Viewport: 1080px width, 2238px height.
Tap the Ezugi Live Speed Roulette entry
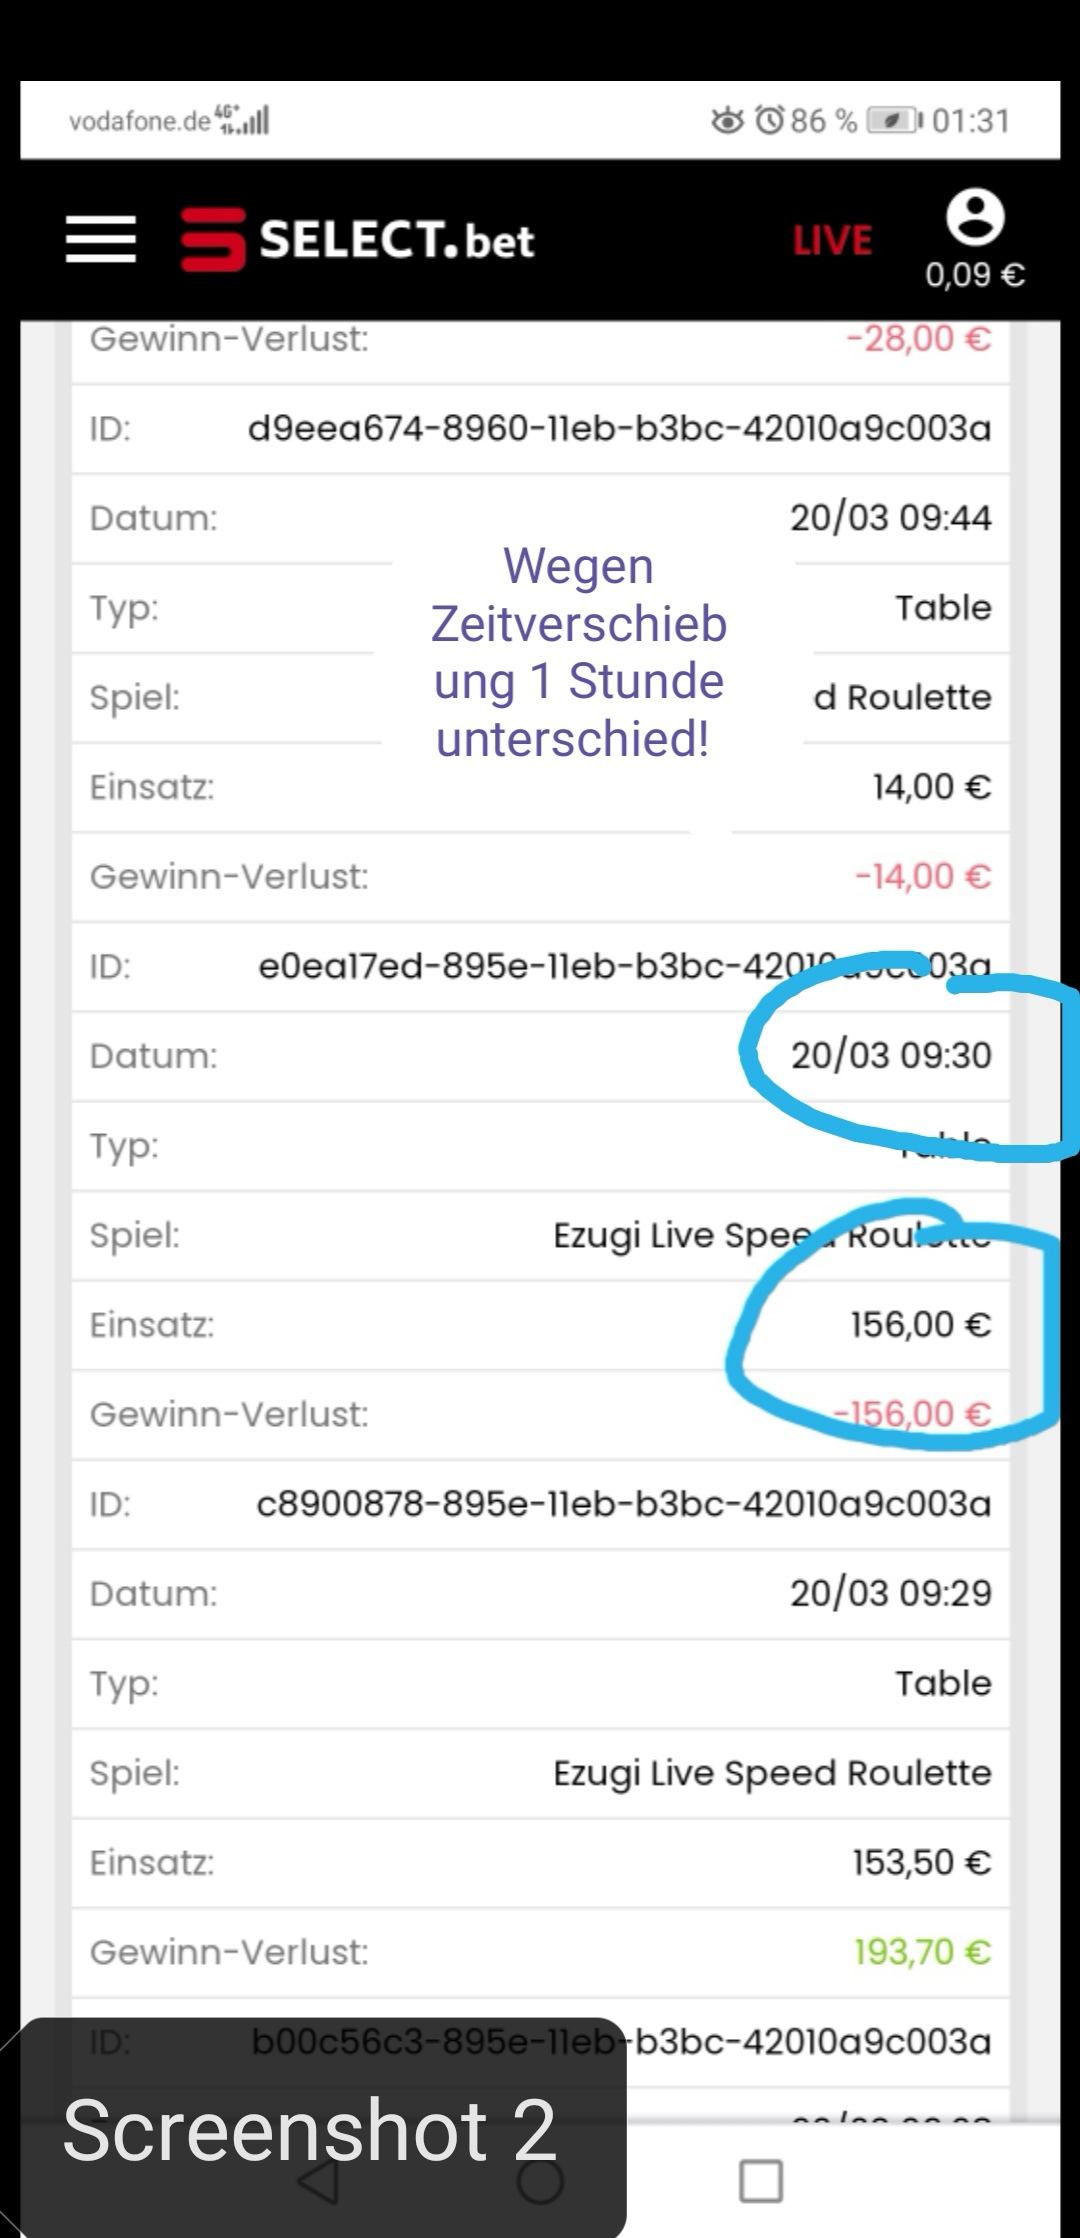(x=771, y=1773)
